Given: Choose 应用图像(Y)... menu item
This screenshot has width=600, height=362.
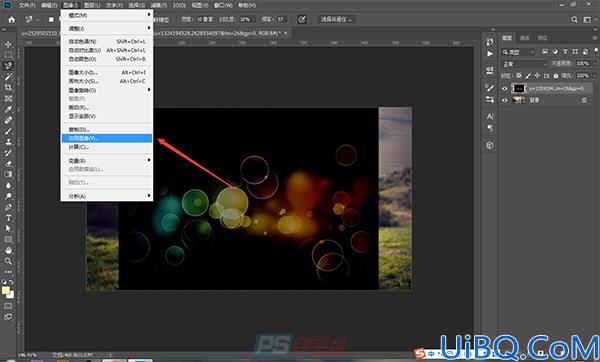Looking at the screenshot, I should tap(107, 138).
